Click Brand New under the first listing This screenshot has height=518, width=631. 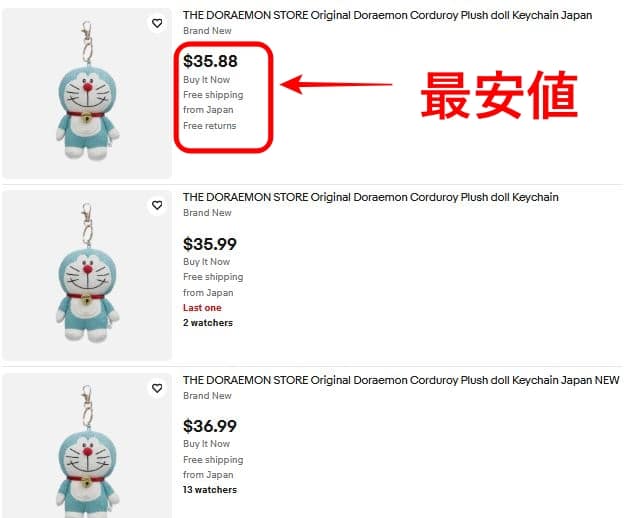coord(207,31)
